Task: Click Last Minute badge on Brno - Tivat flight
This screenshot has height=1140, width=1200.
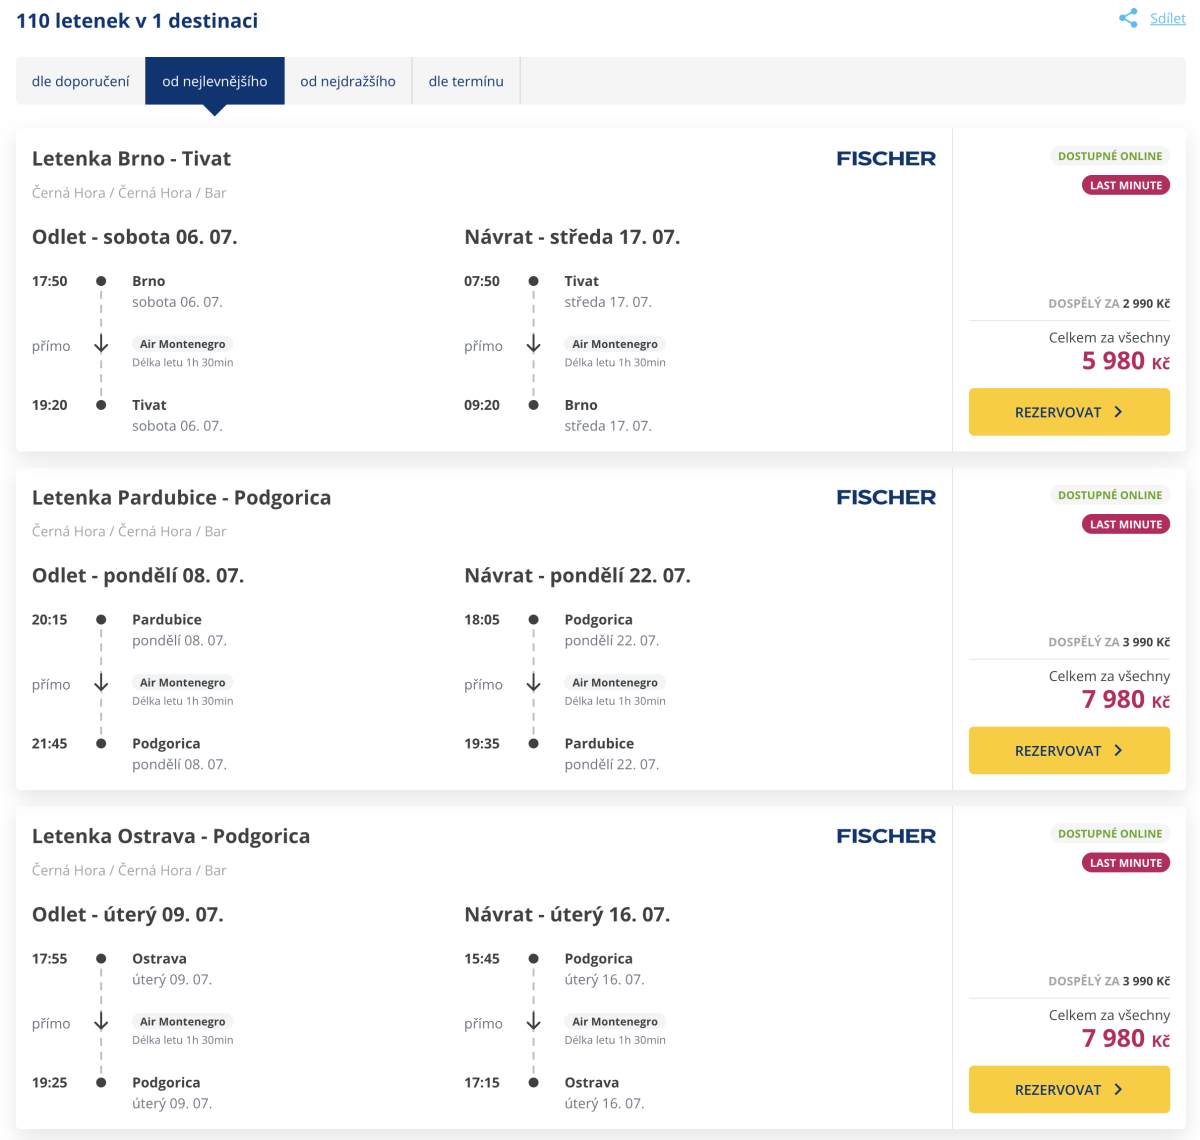Action: point(1126,185)
